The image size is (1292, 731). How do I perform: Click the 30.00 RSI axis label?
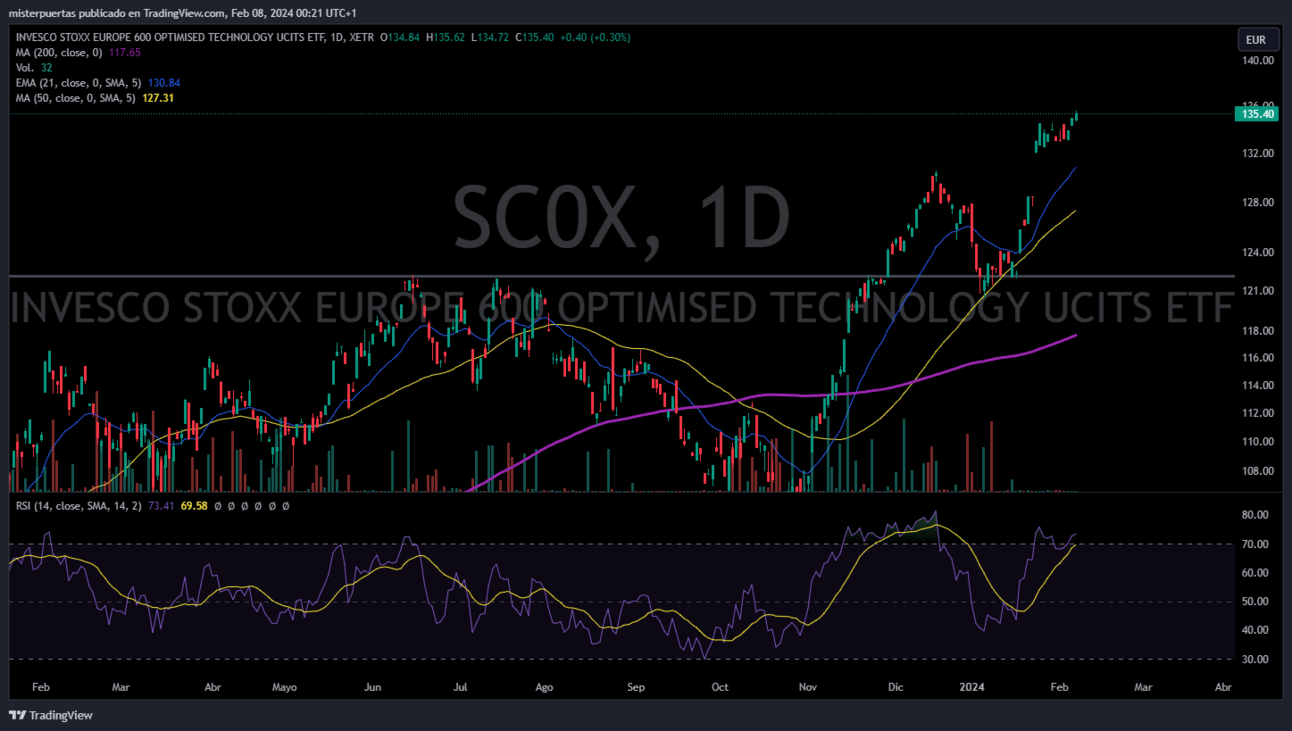coord(1255,659)
